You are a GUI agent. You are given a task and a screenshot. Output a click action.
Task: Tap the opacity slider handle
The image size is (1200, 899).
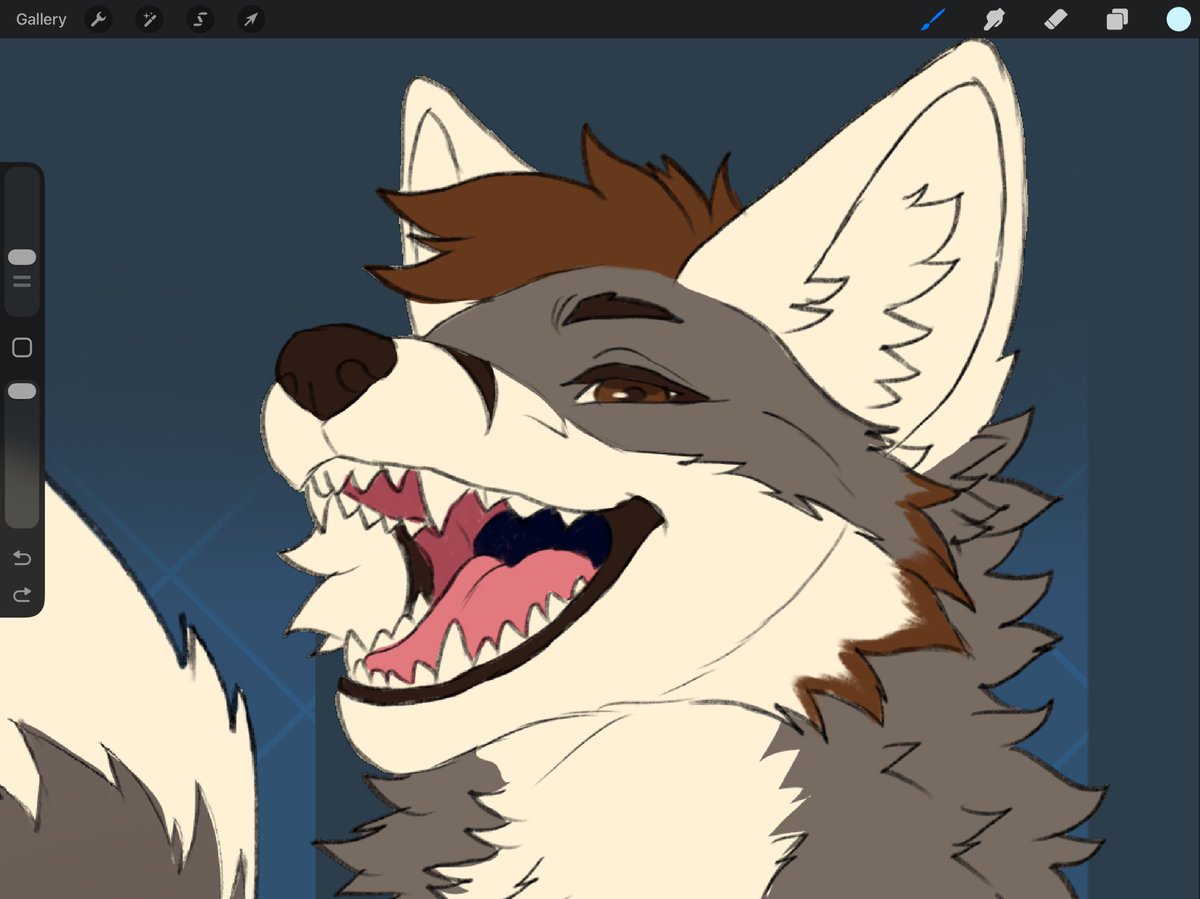(21, 391)
